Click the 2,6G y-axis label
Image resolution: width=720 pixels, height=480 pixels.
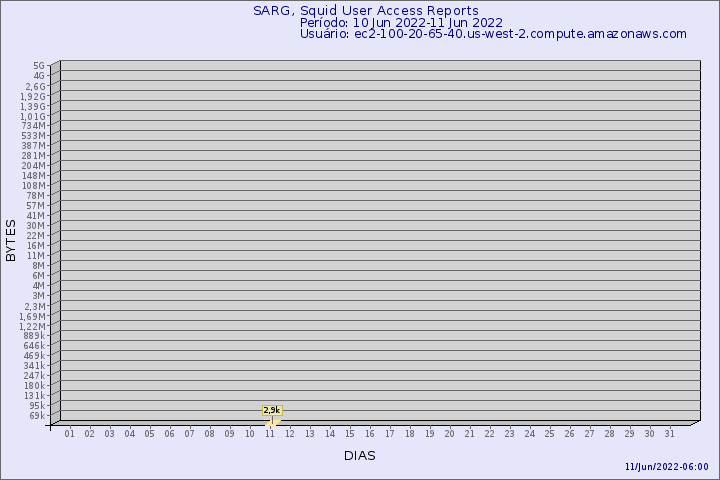[x=35, y=86]
